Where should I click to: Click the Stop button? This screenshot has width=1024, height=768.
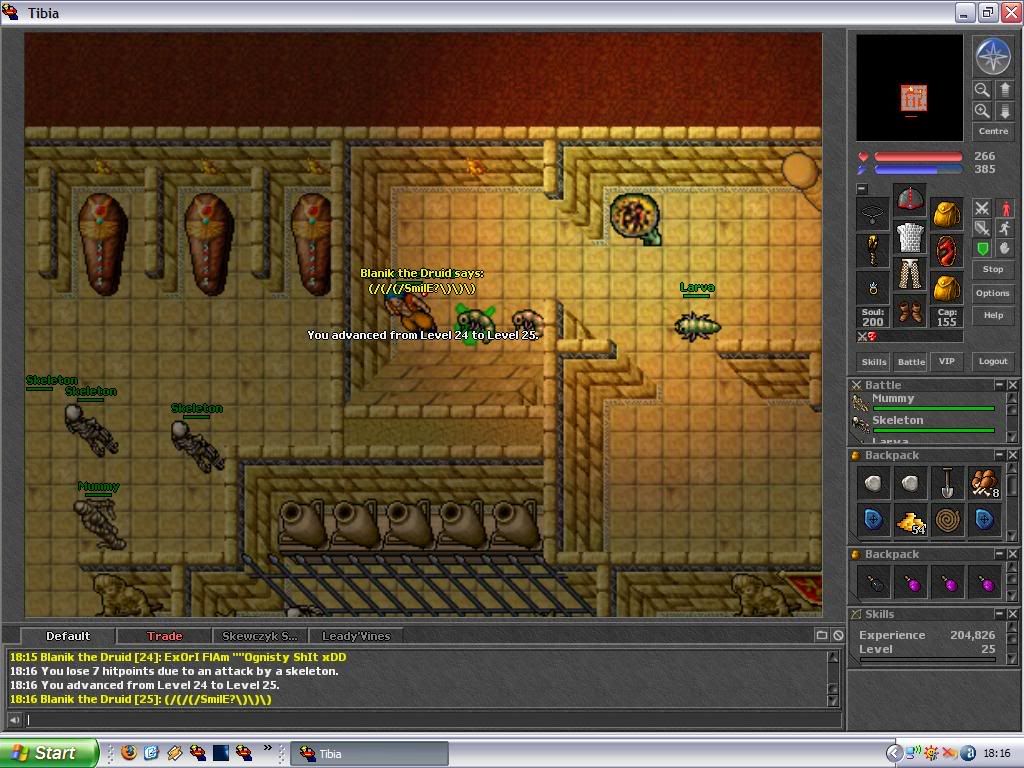993,269
